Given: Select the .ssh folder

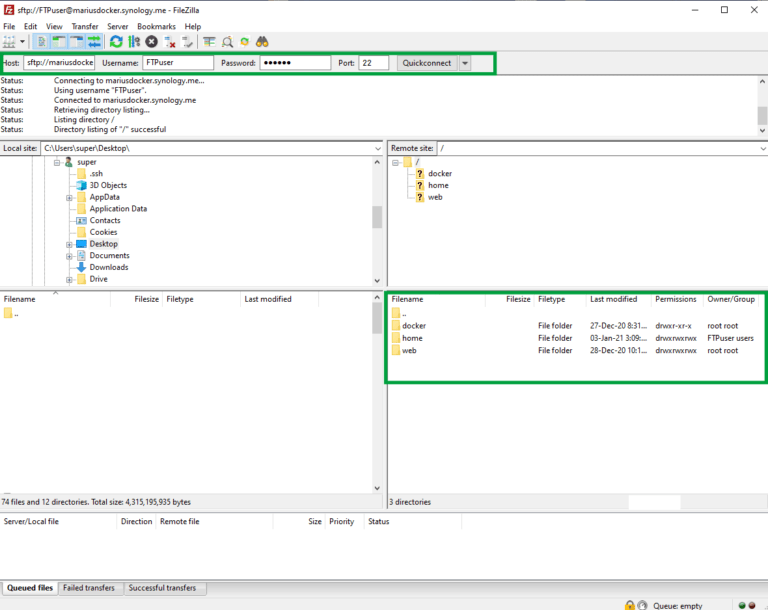Looking at the screenshot, I should pos(96,173).
